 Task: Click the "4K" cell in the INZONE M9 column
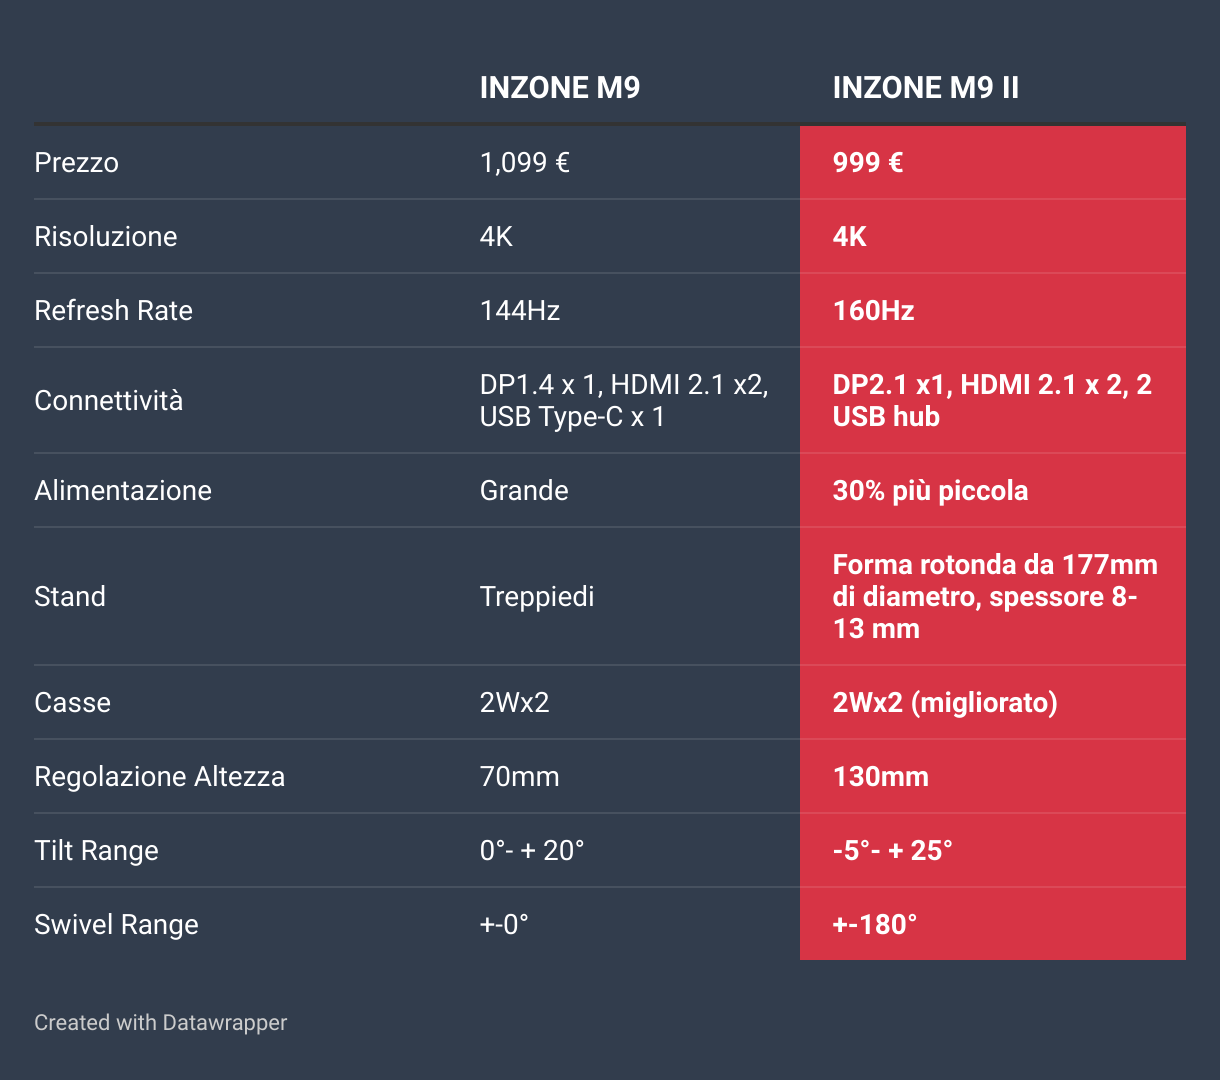pyautogui.click(x=496, y=236)
